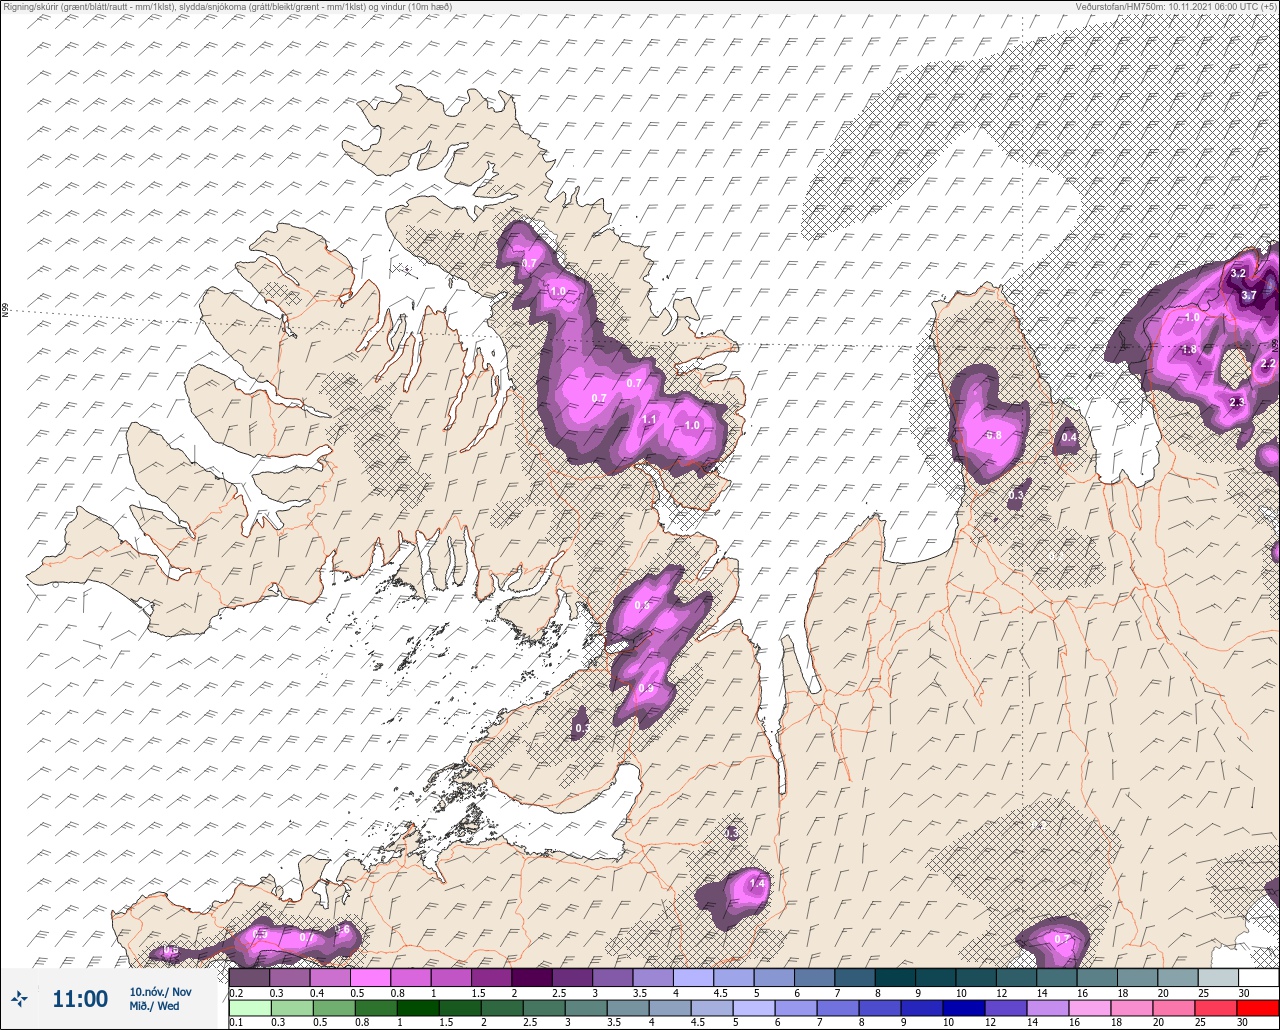Pick the 0.5 pink swatch in upper legend row
The image size is (1280, 1030).
click(x=370, y=977)
